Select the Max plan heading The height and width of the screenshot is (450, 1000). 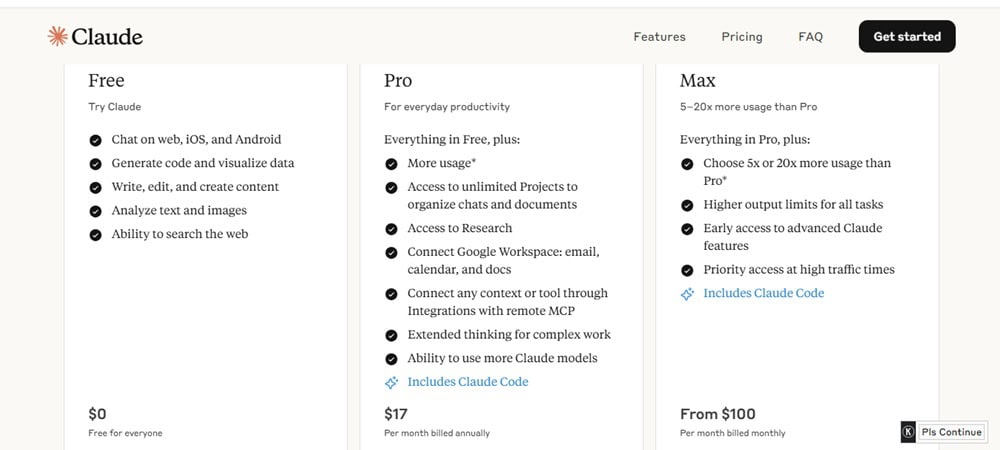(698, 80)
